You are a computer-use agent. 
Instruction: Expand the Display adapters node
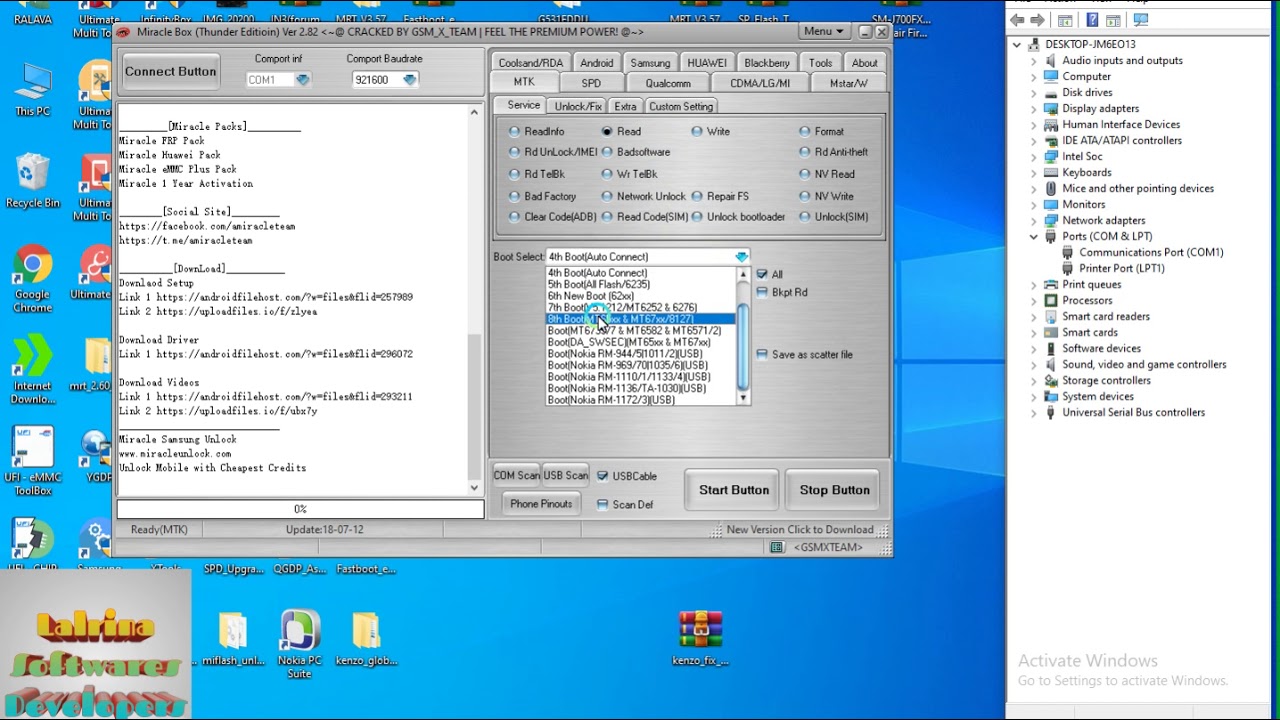1034,108
